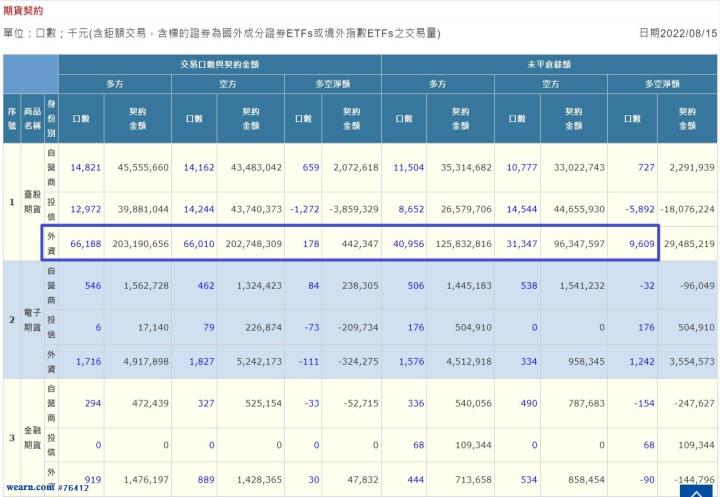Open the 1,716 electronics futures long volume

pos(88,359)
